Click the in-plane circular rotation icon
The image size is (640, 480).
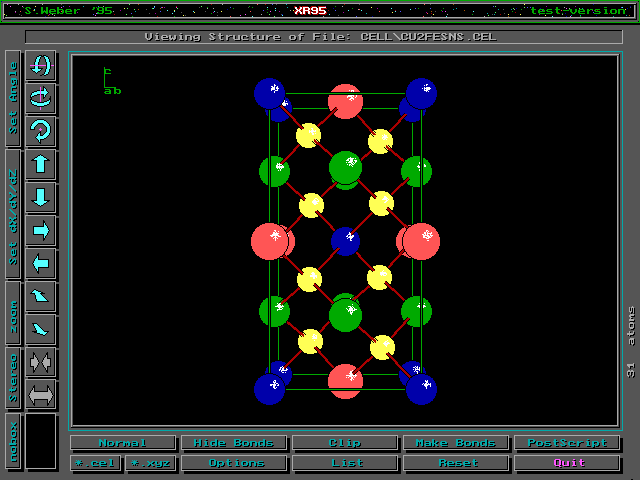(x=40, y=131)
